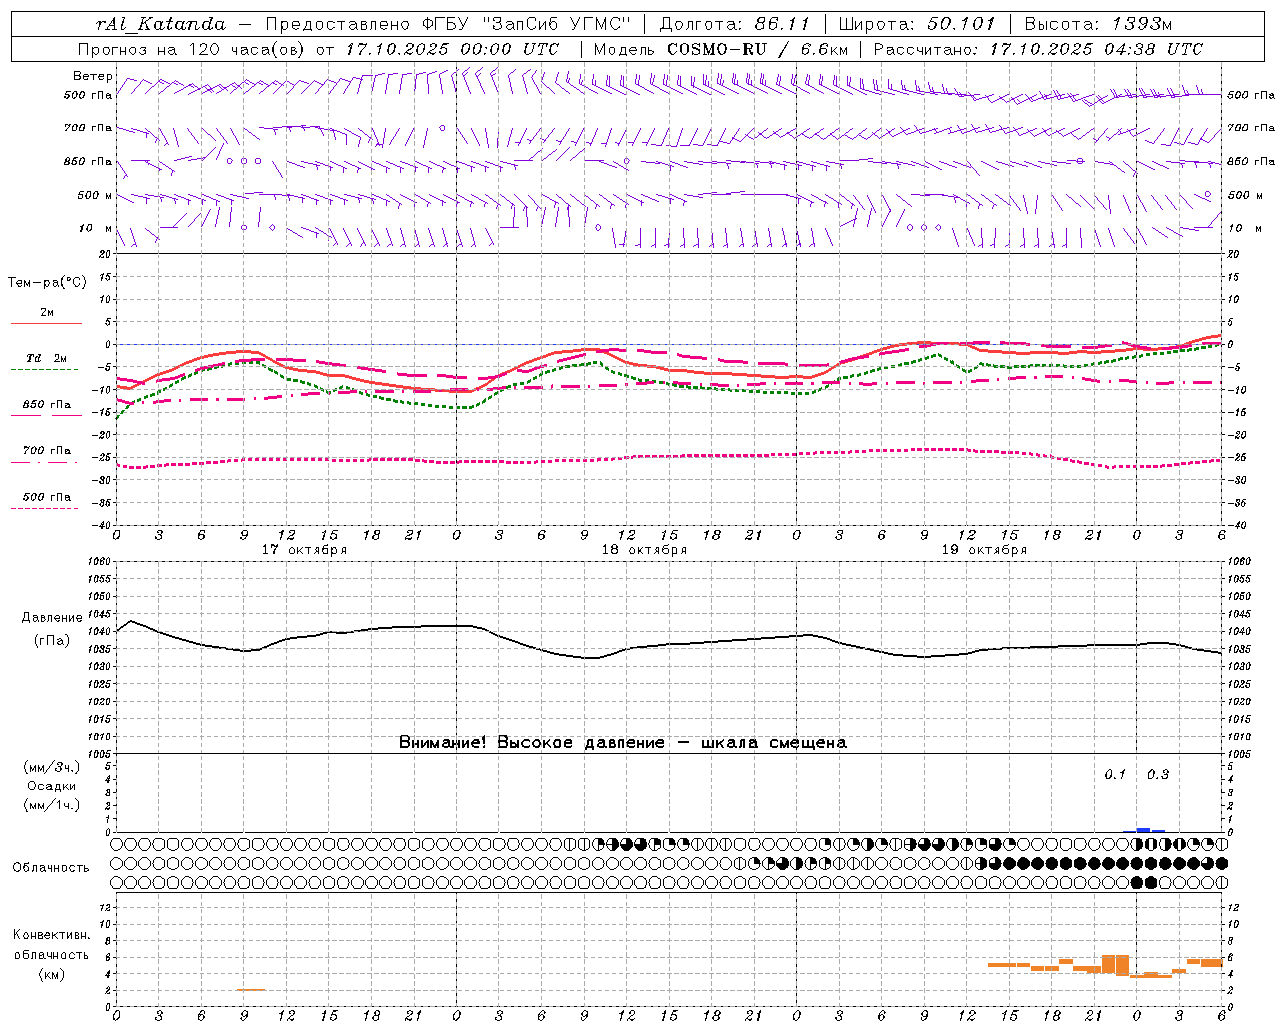Click the Конвективн. облачность (км) label
Screen dimensions: 1280x1024
tap(51, 954)
